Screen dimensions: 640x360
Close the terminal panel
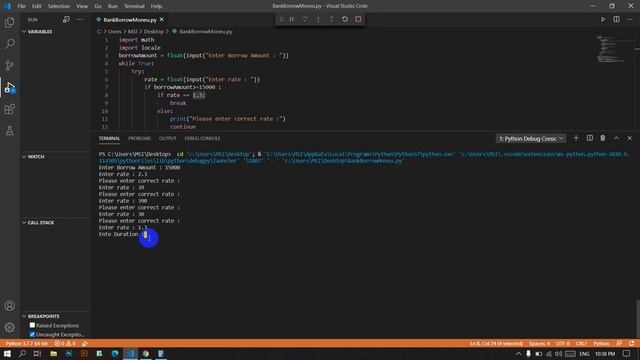point(629,138)
